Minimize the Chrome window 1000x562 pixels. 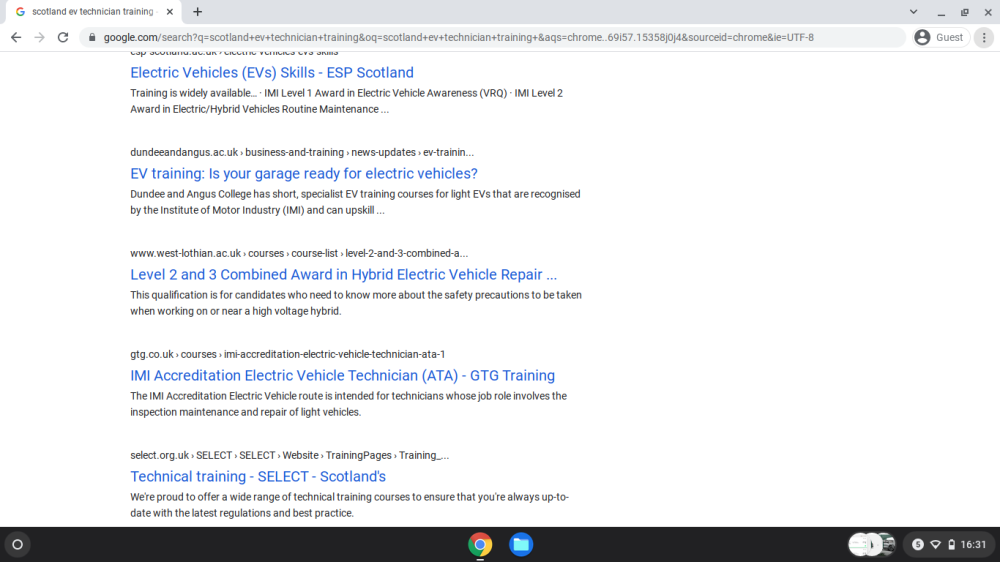click(941, 12)
